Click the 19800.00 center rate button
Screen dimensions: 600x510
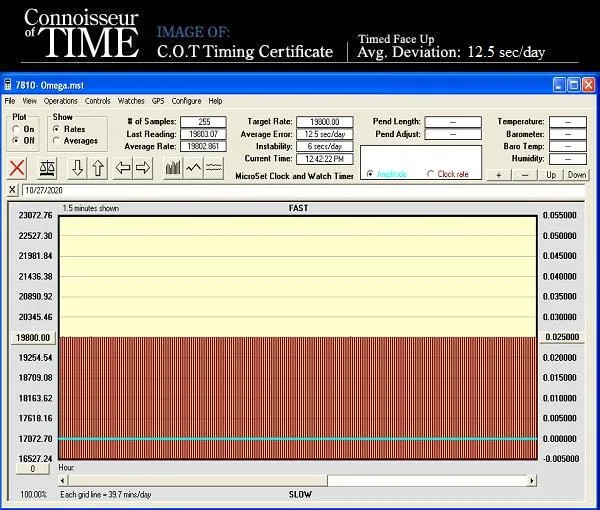point(33,338)
